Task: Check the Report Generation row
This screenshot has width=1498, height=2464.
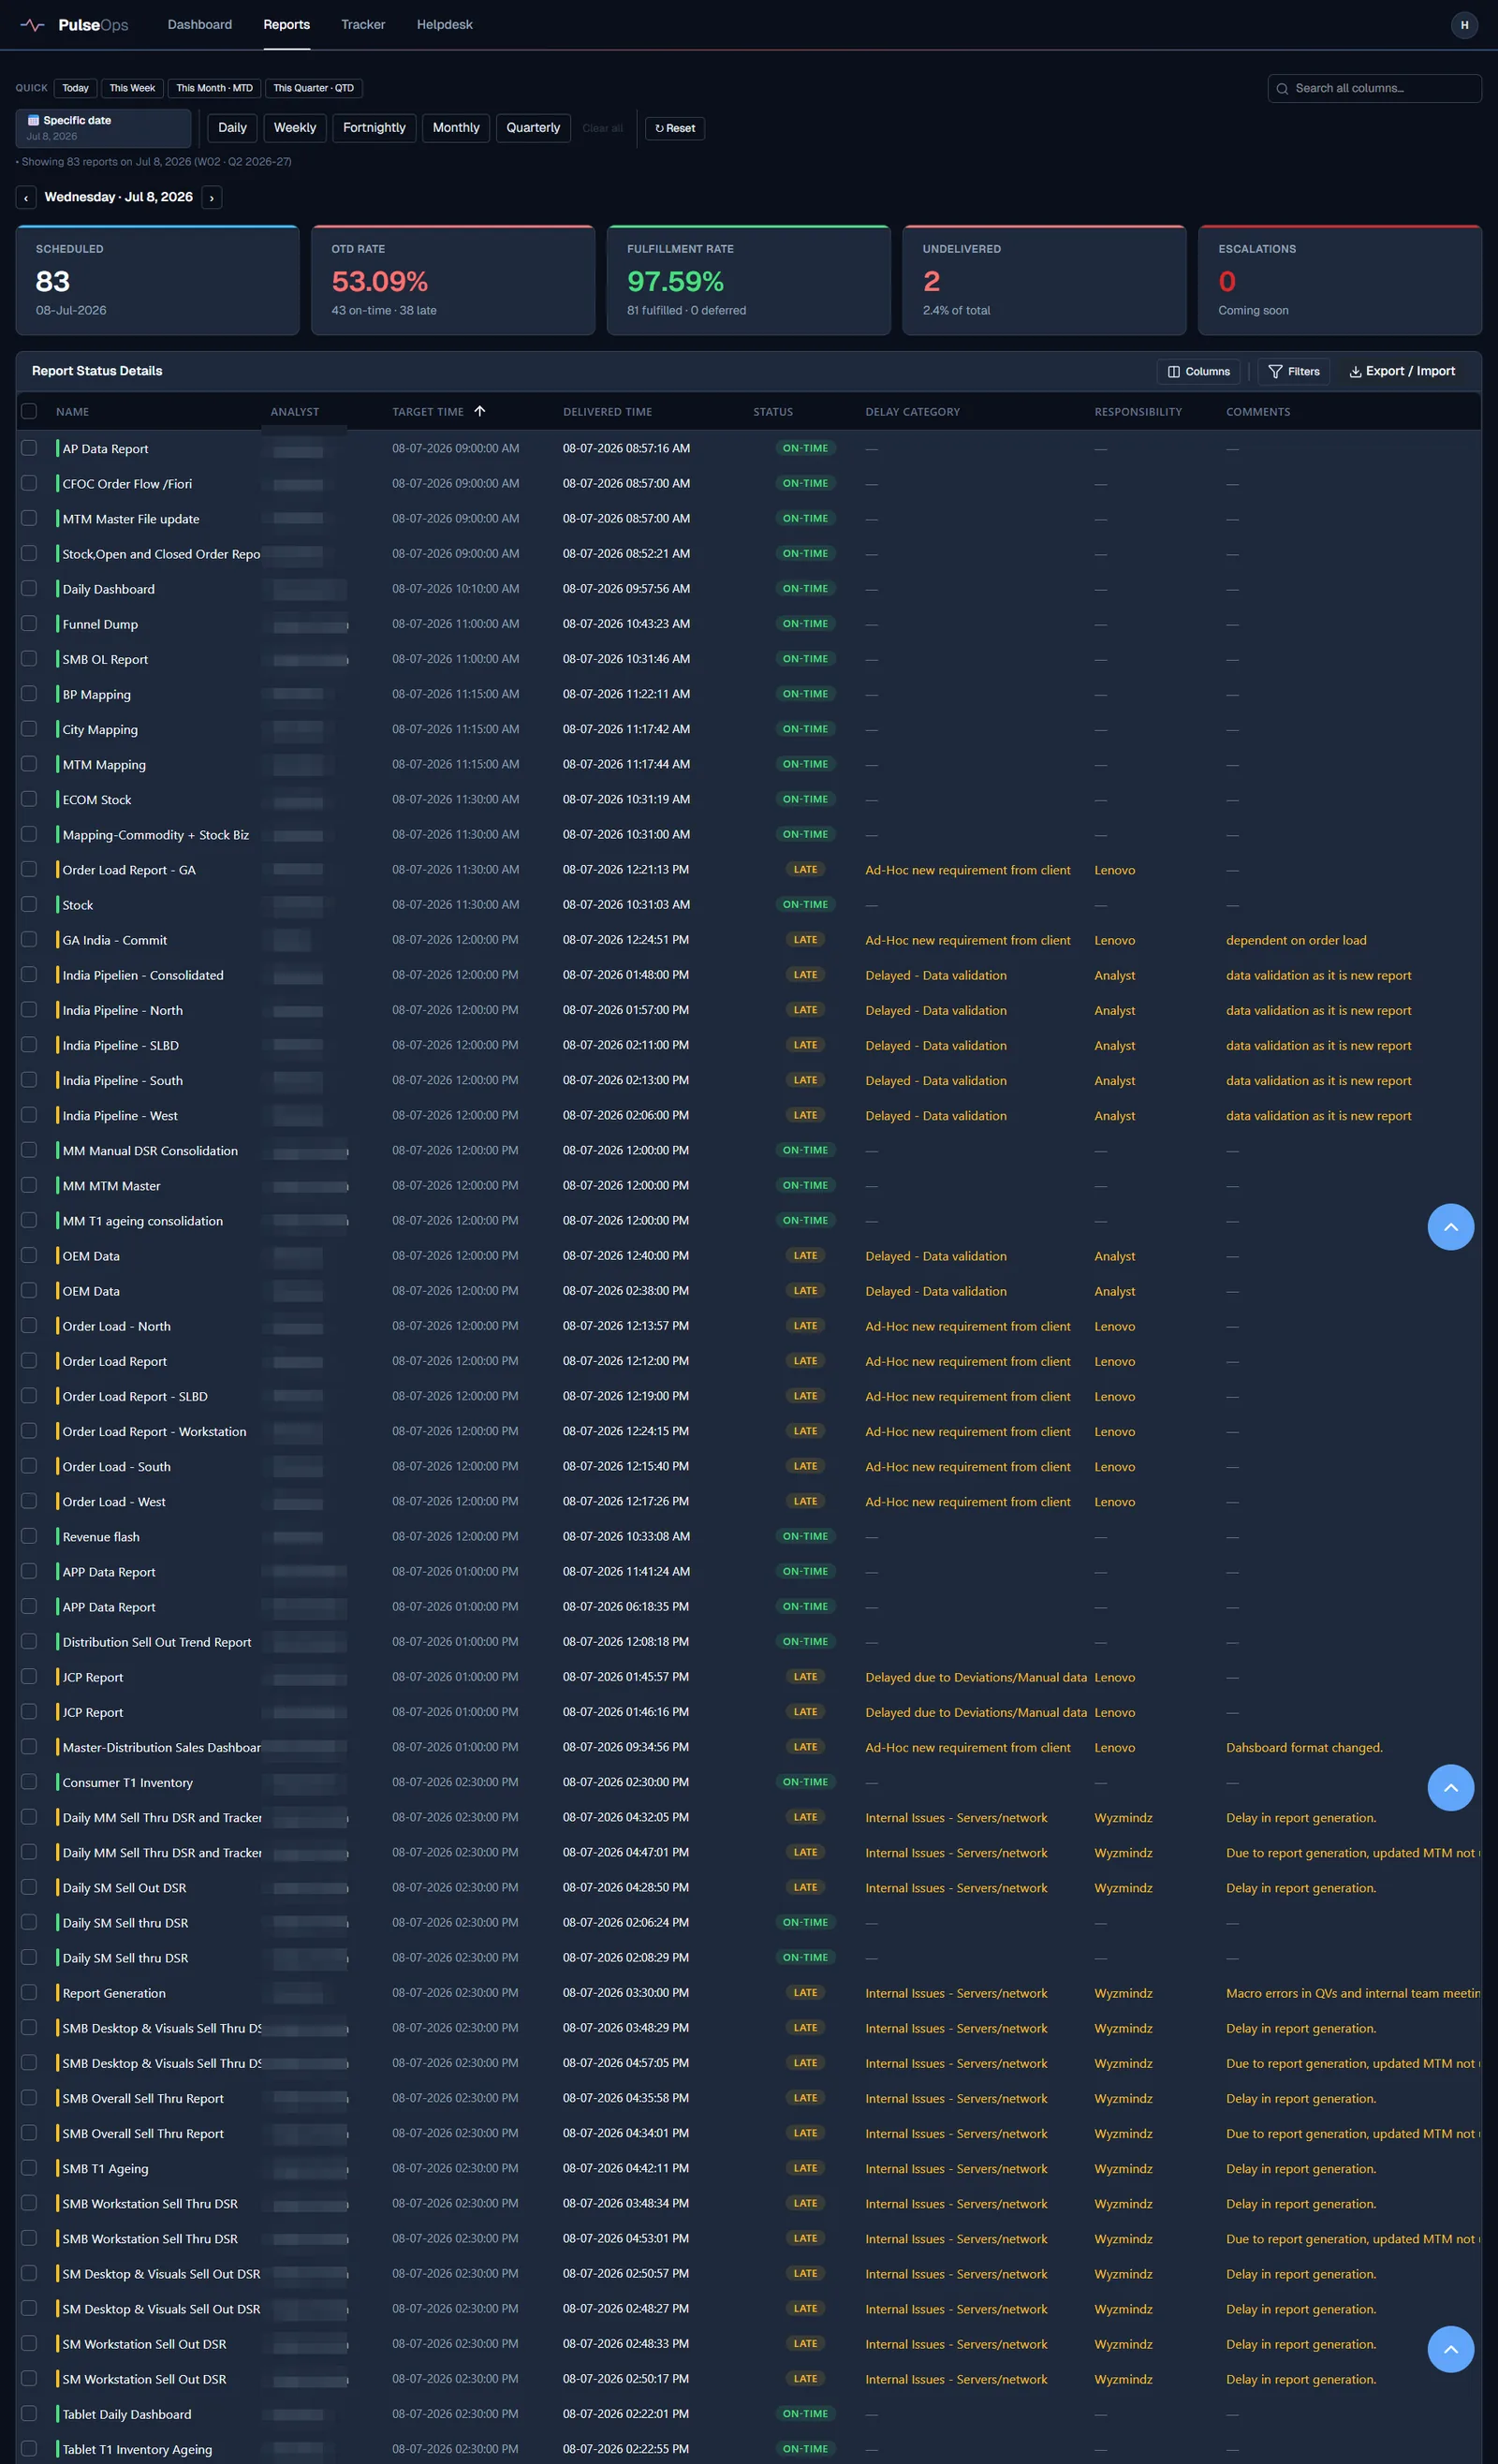Action: click(x=29, y=1992)
